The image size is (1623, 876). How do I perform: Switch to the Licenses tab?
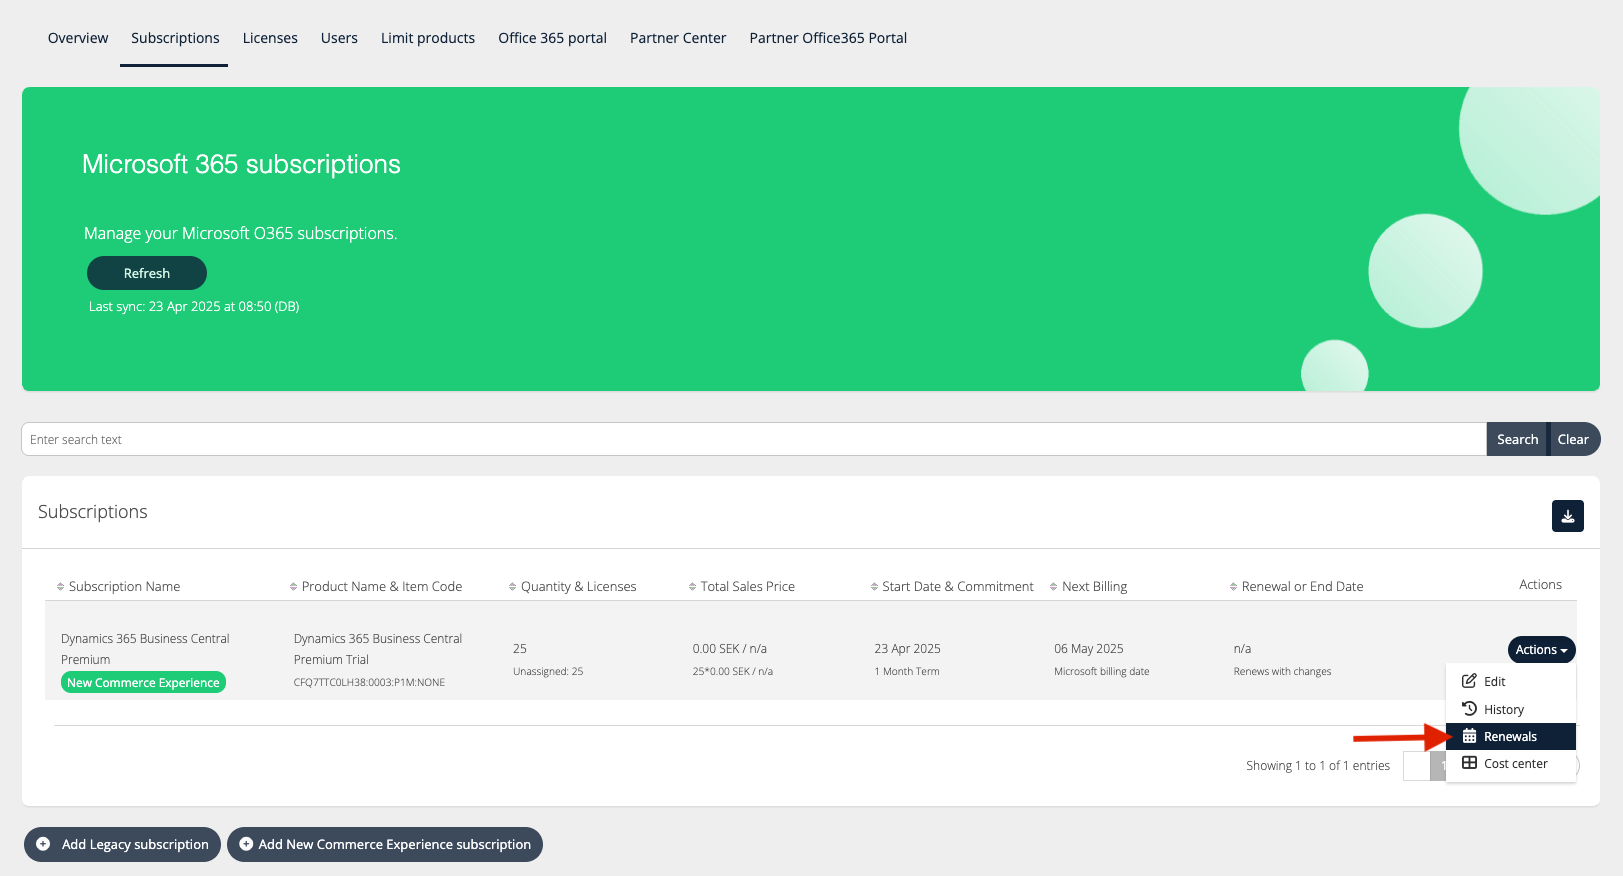(x=270, y=38)
